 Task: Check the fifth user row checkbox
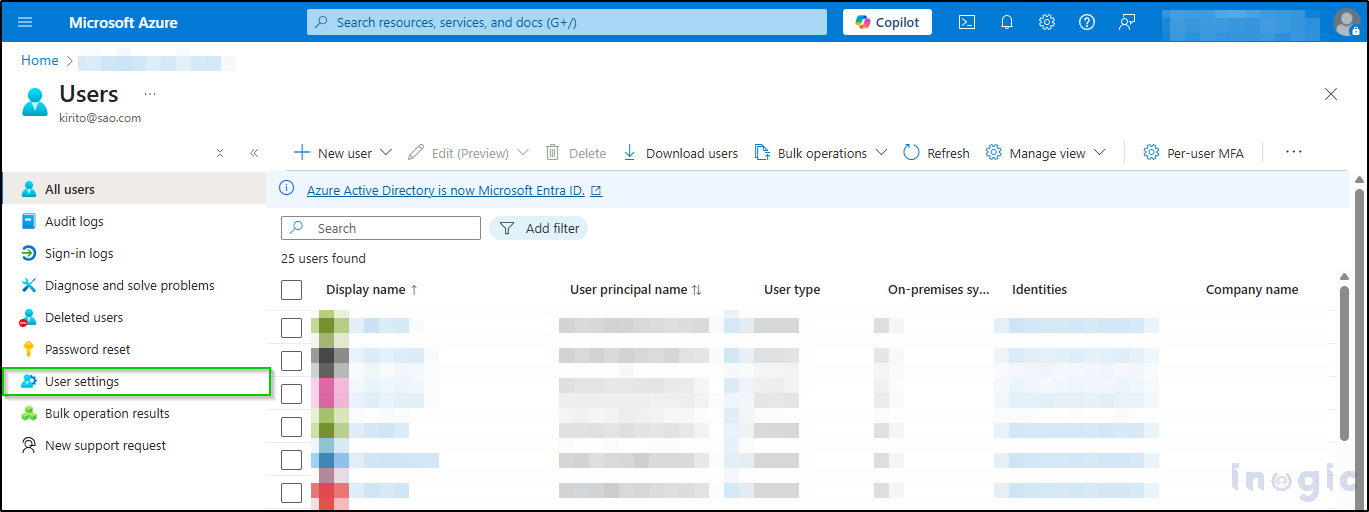(x=292, y=460)
